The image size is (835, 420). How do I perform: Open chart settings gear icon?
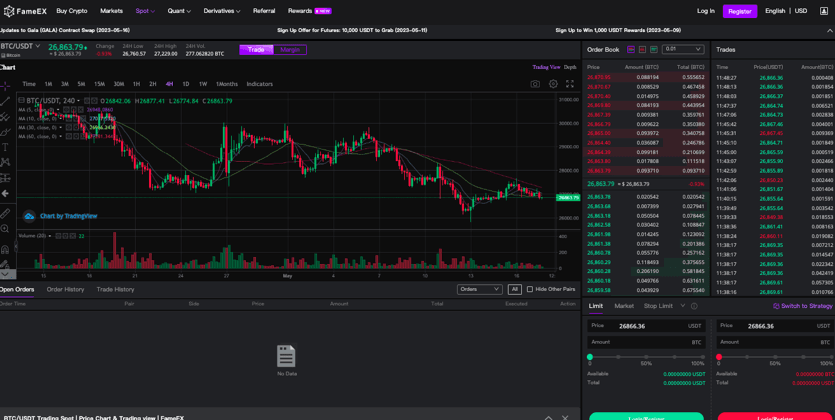point(553,84)
